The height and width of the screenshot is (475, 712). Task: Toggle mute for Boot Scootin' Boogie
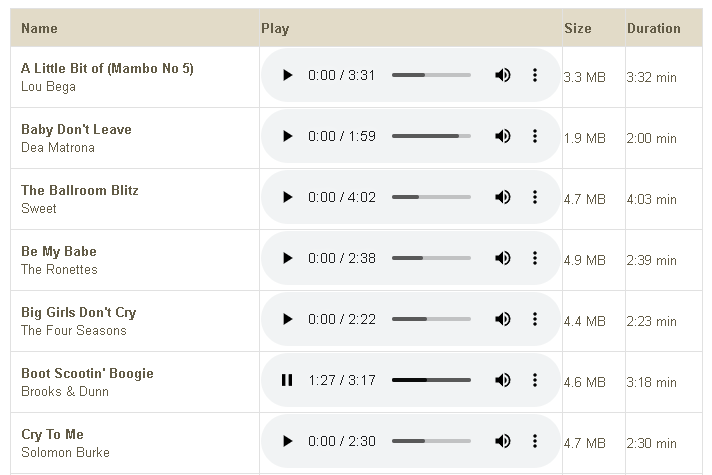[503, 380]
